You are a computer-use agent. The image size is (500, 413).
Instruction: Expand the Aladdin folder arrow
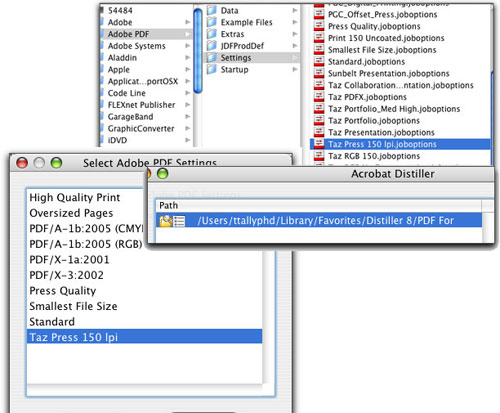(x=188, y=57)
